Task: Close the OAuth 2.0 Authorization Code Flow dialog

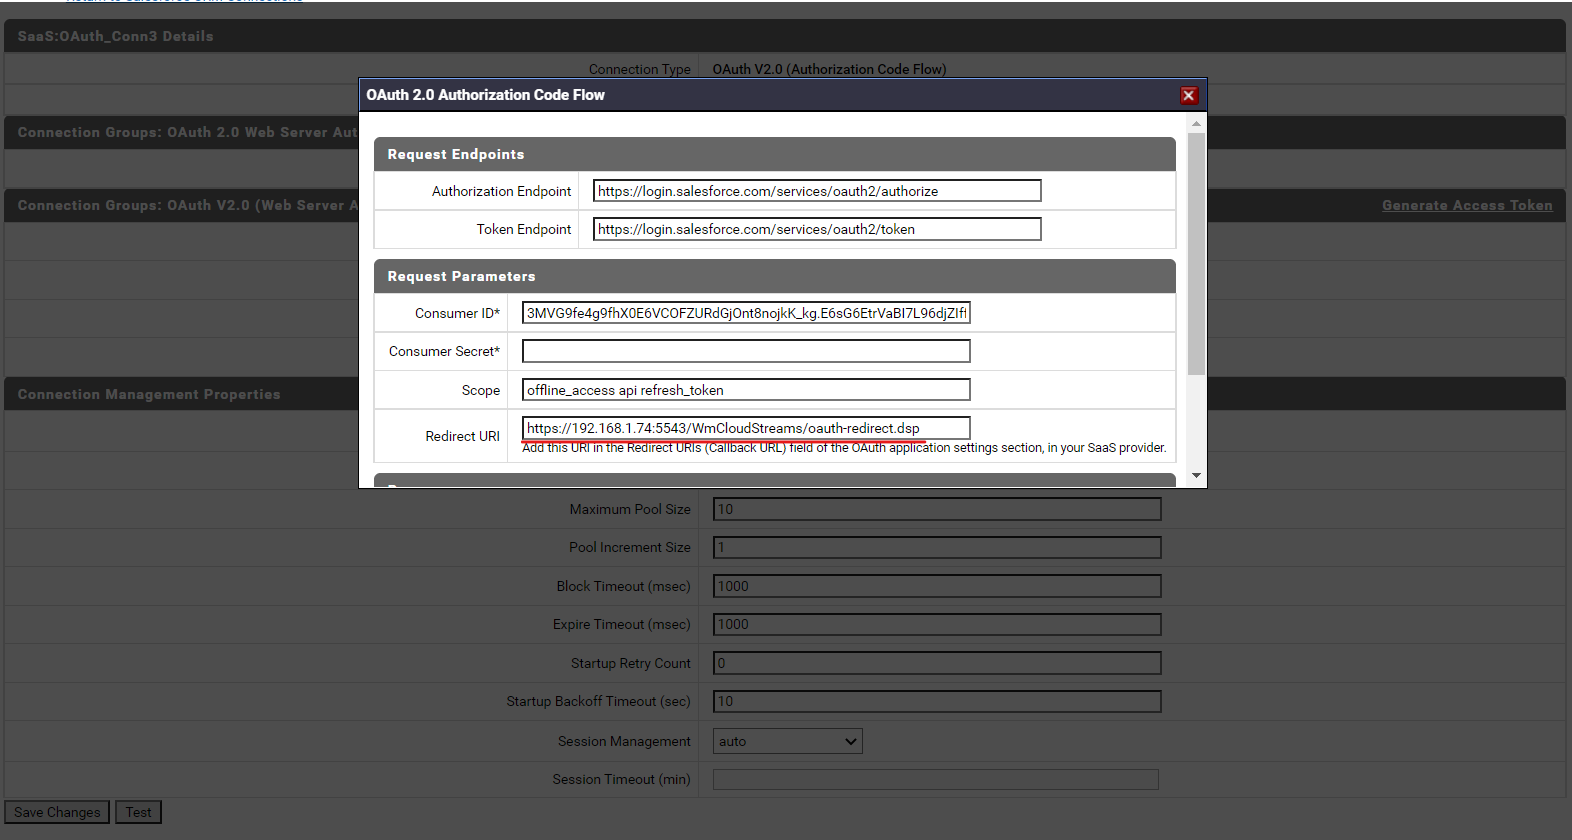Action: 1188,95
